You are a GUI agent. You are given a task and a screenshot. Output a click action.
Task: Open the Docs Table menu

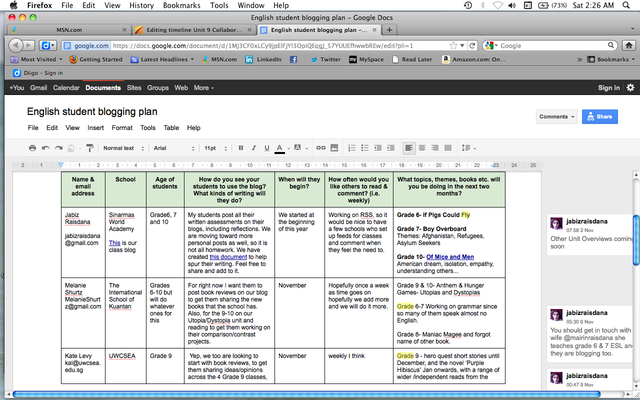pyautogui.click(x=171, y=128)
